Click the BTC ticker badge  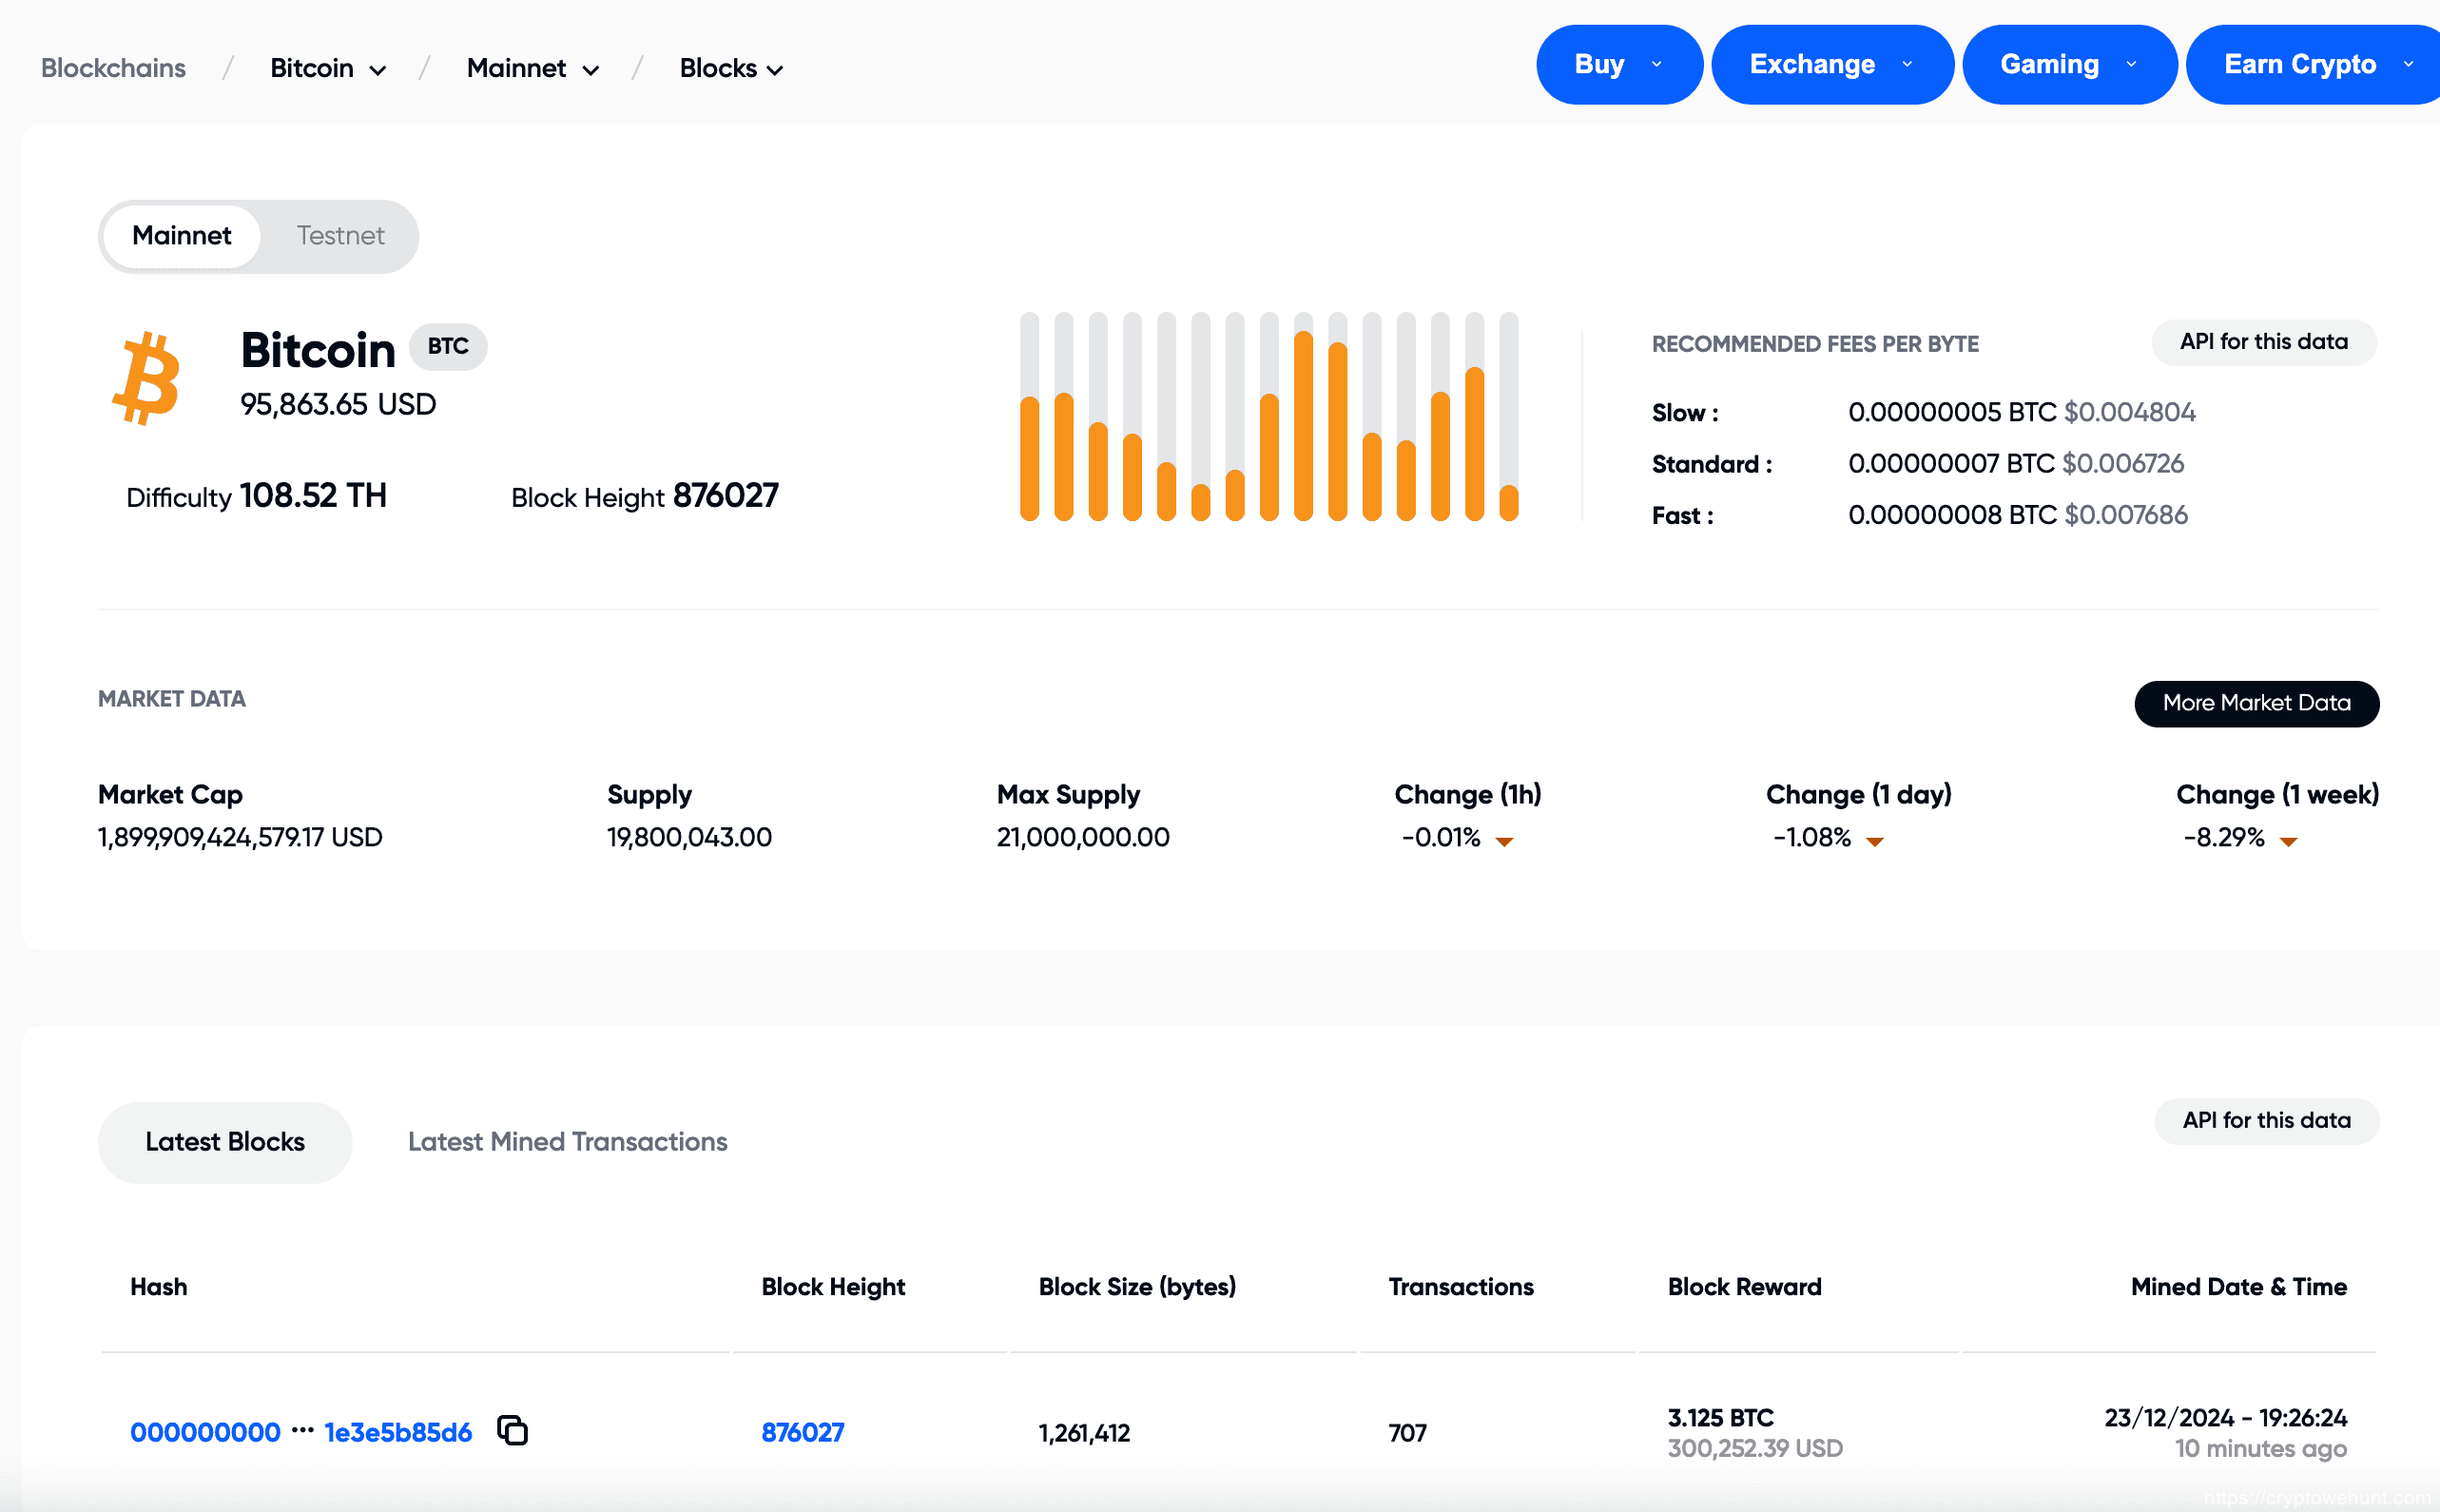pyautogui.click(x=447, y=346)
